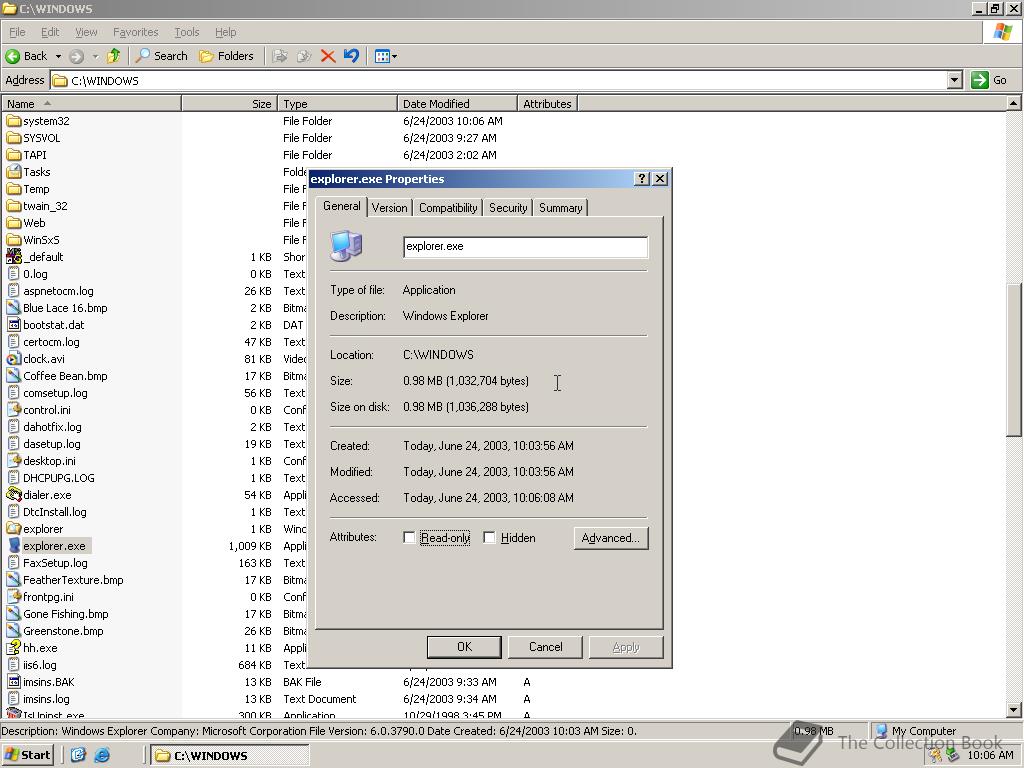Select the imsins.BAK file icon

pos(14,682)
